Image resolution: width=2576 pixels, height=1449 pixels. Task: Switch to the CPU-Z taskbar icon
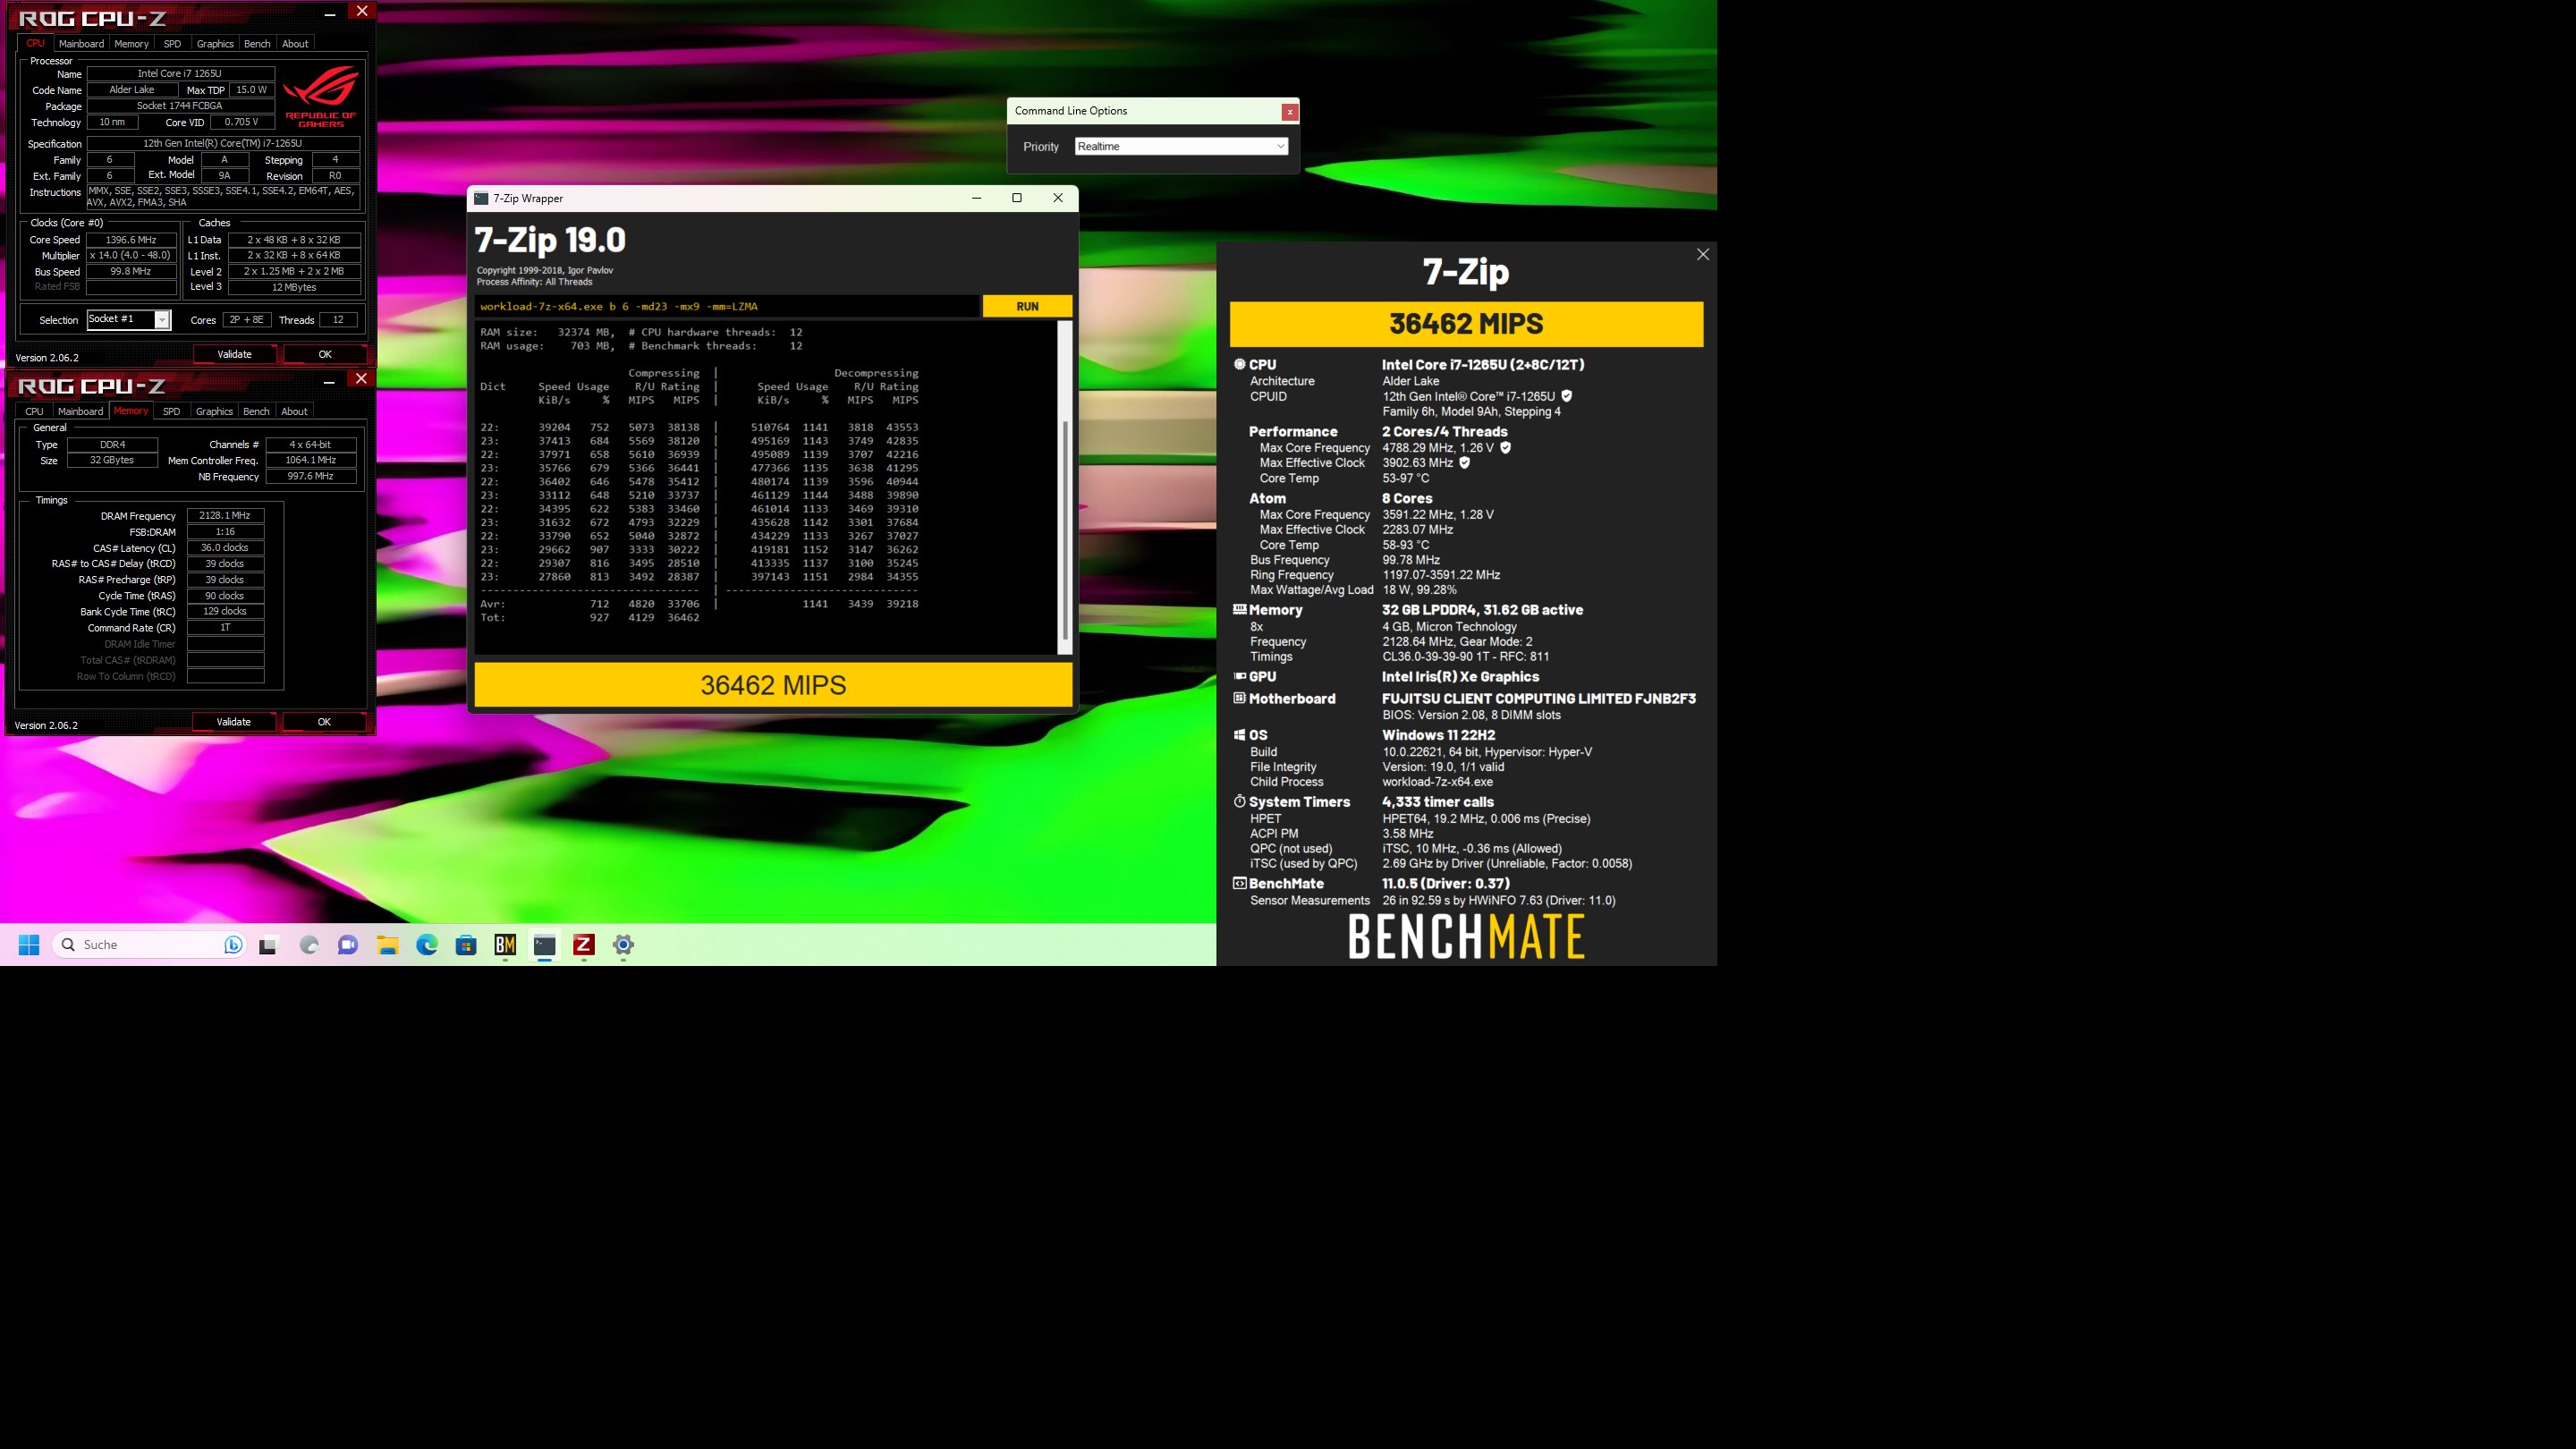pos(584,945)
